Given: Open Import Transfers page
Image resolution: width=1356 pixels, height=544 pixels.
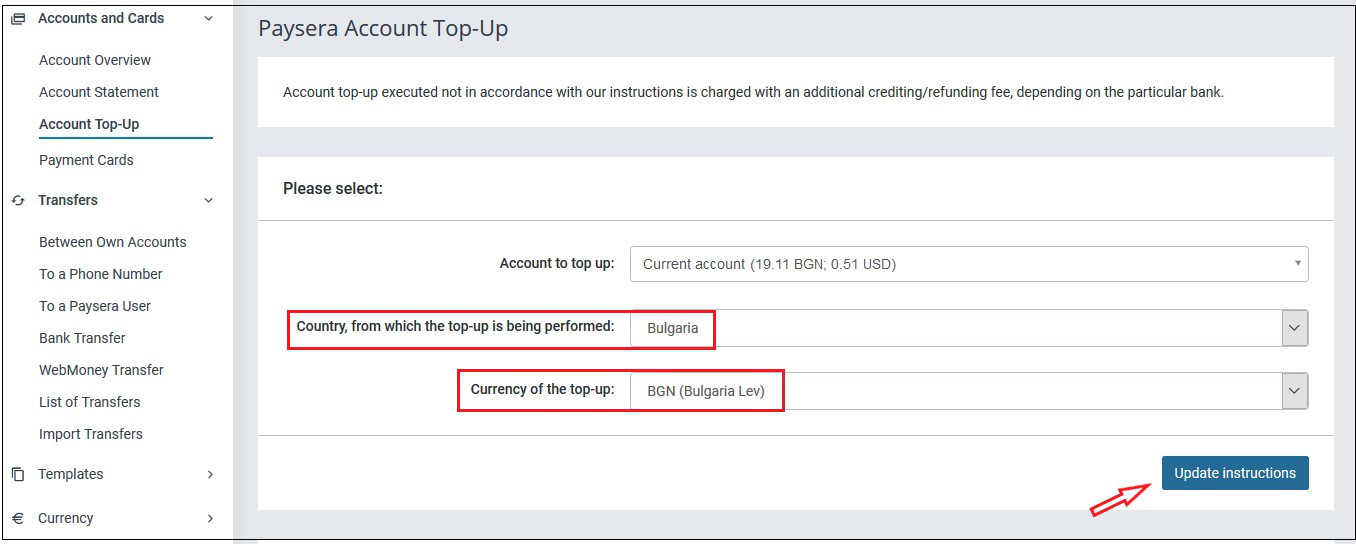Looking at the screenshot, I should point(91,434).
